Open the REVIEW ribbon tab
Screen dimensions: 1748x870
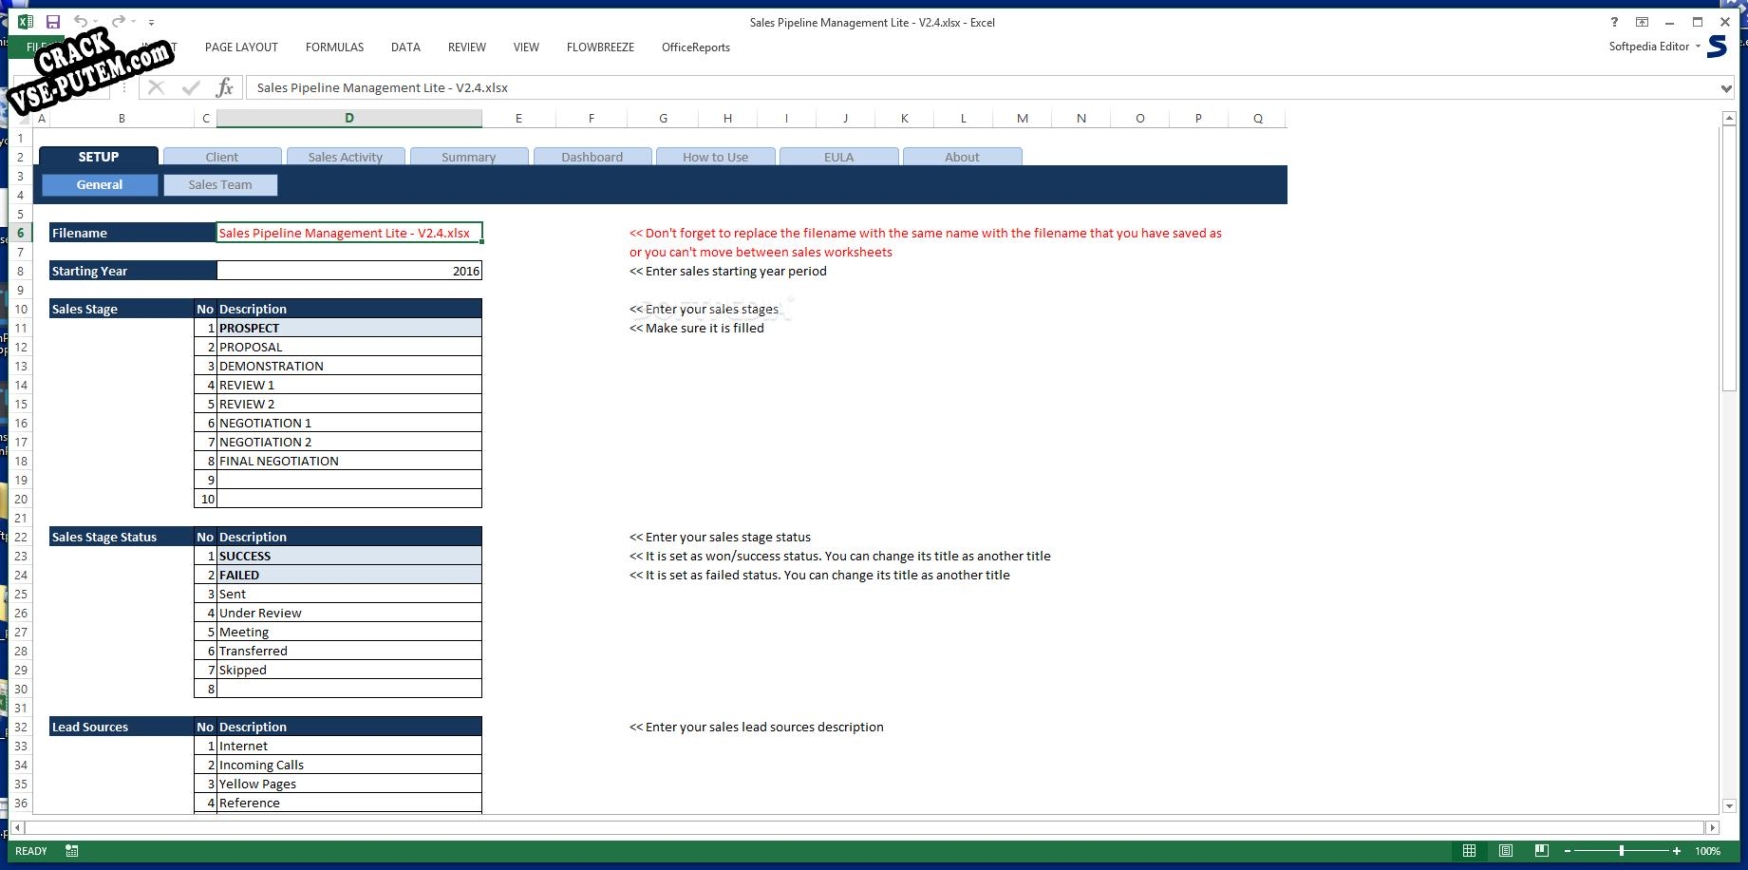(467, 47)
